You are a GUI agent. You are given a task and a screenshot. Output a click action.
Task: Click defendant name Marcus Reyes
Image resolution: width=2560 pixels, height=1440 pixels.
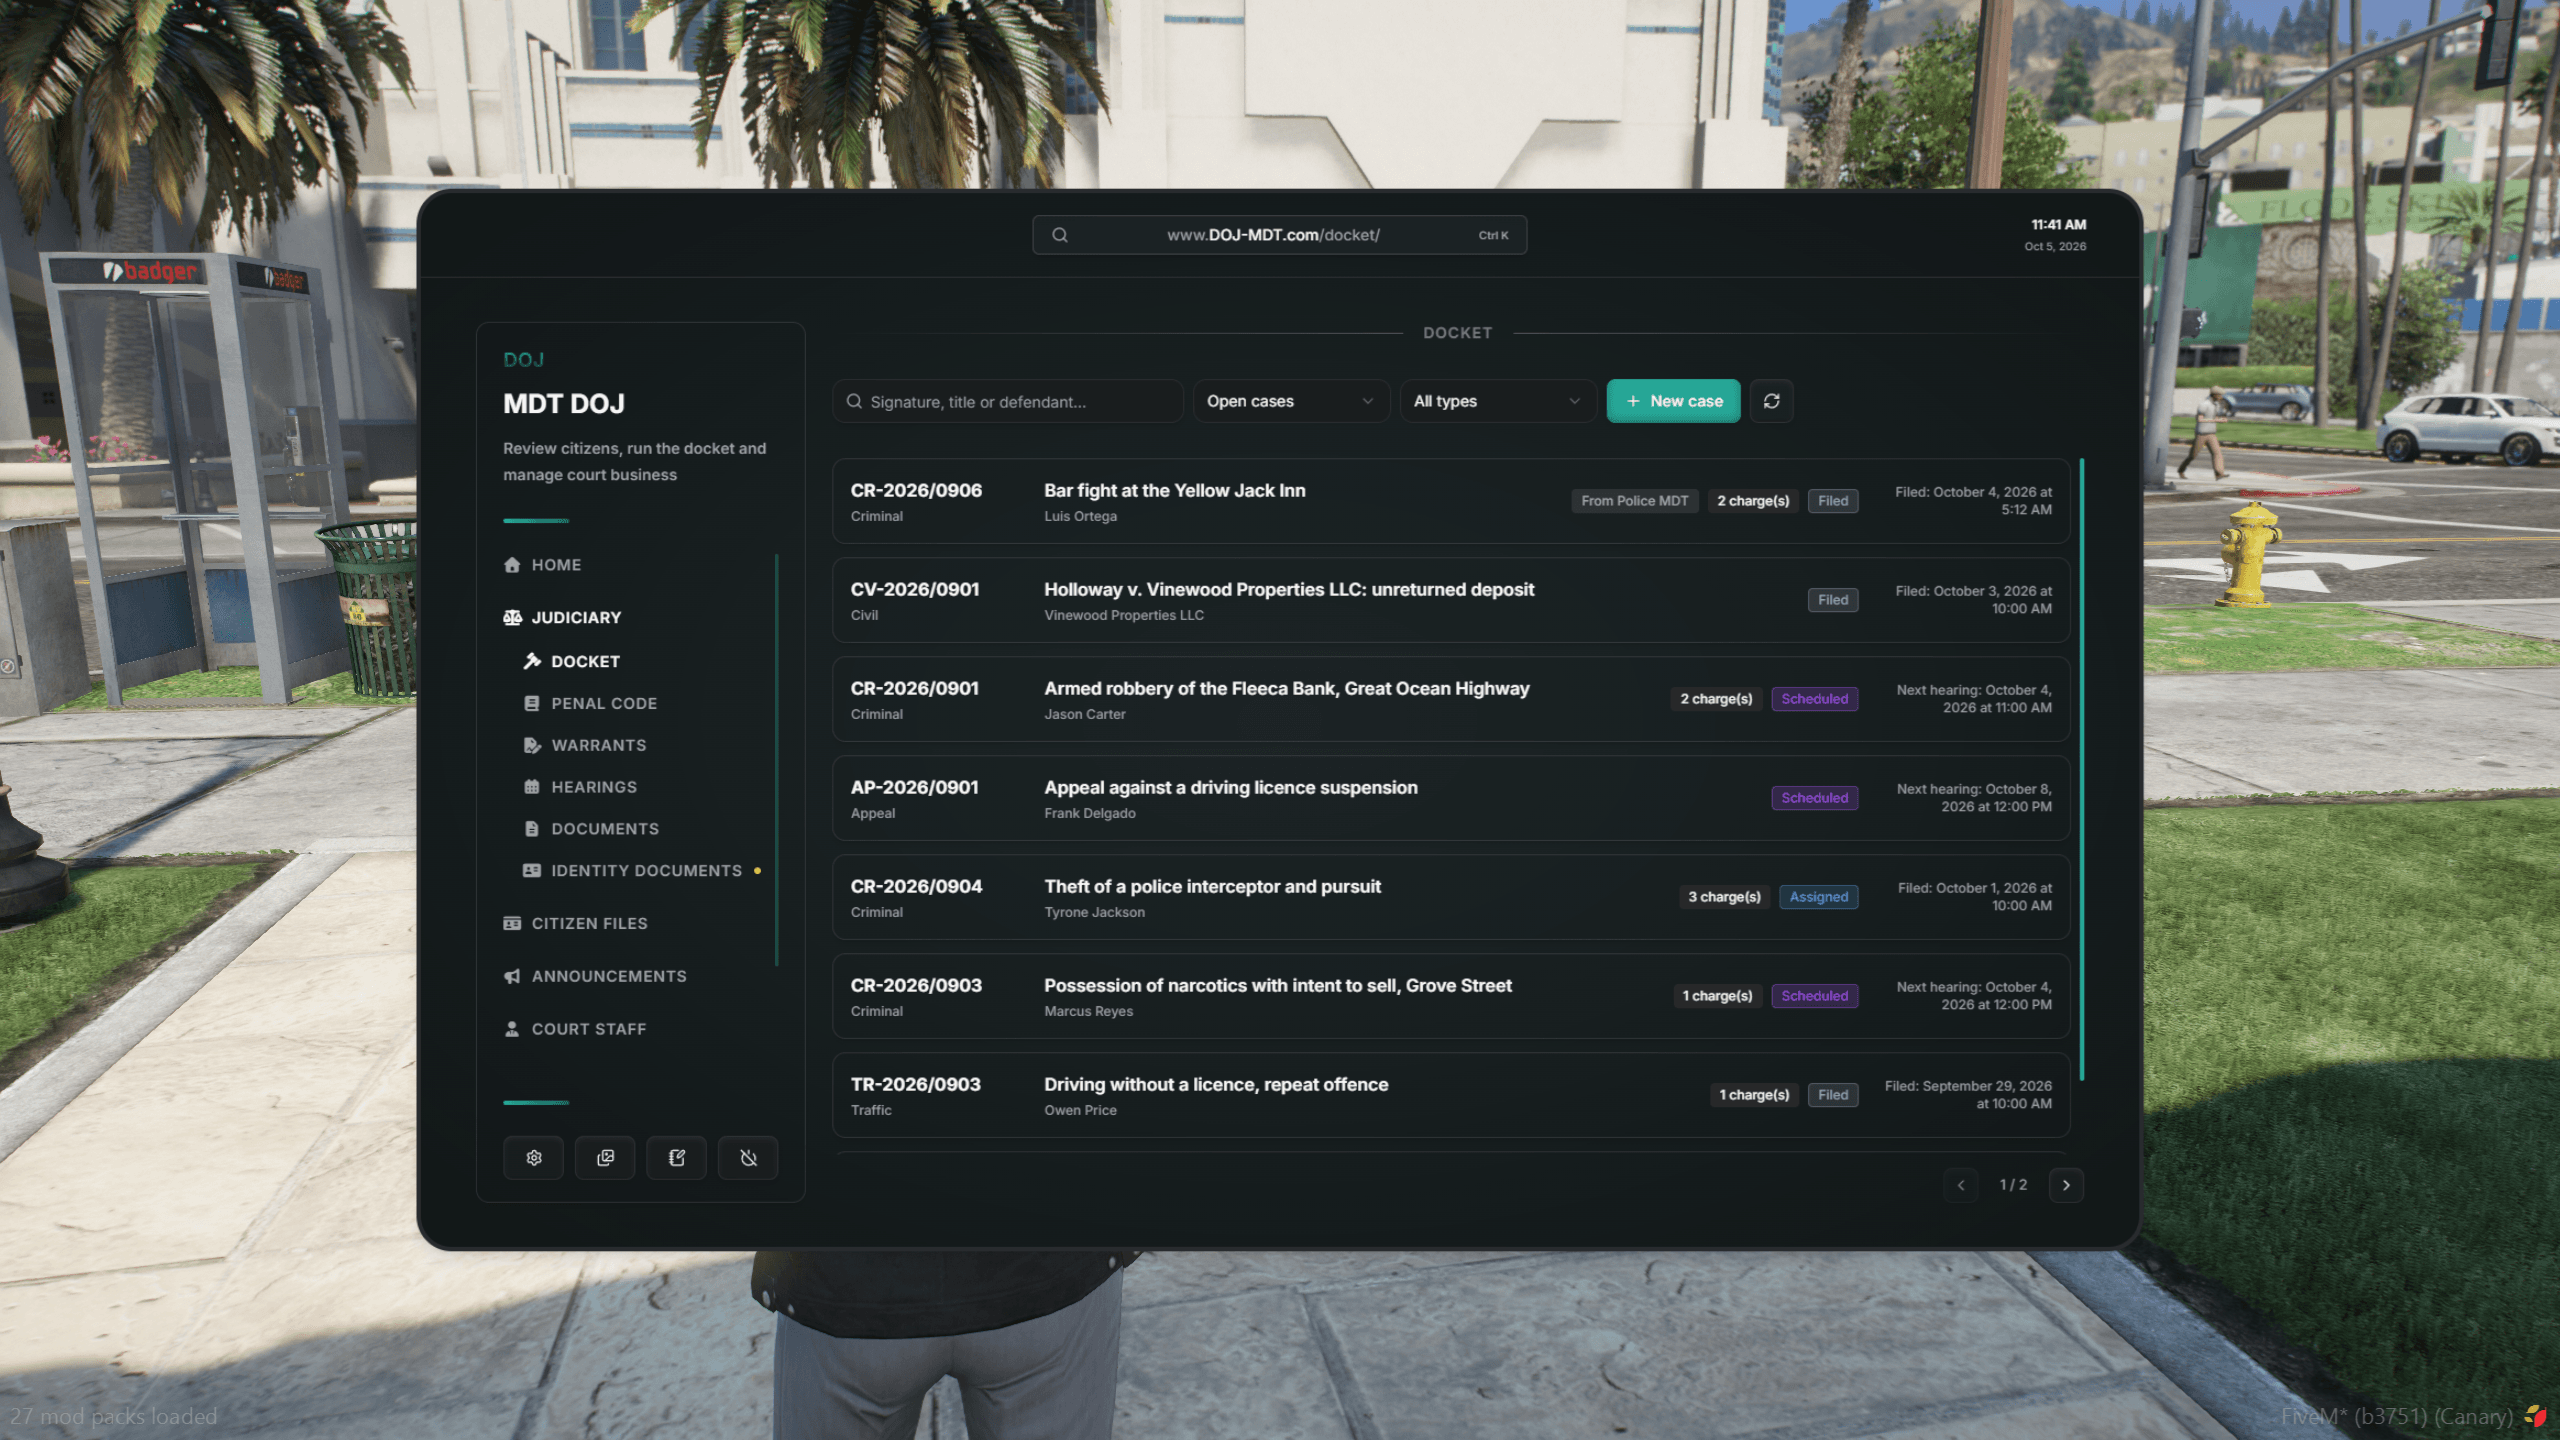tap(1088, 1011)
